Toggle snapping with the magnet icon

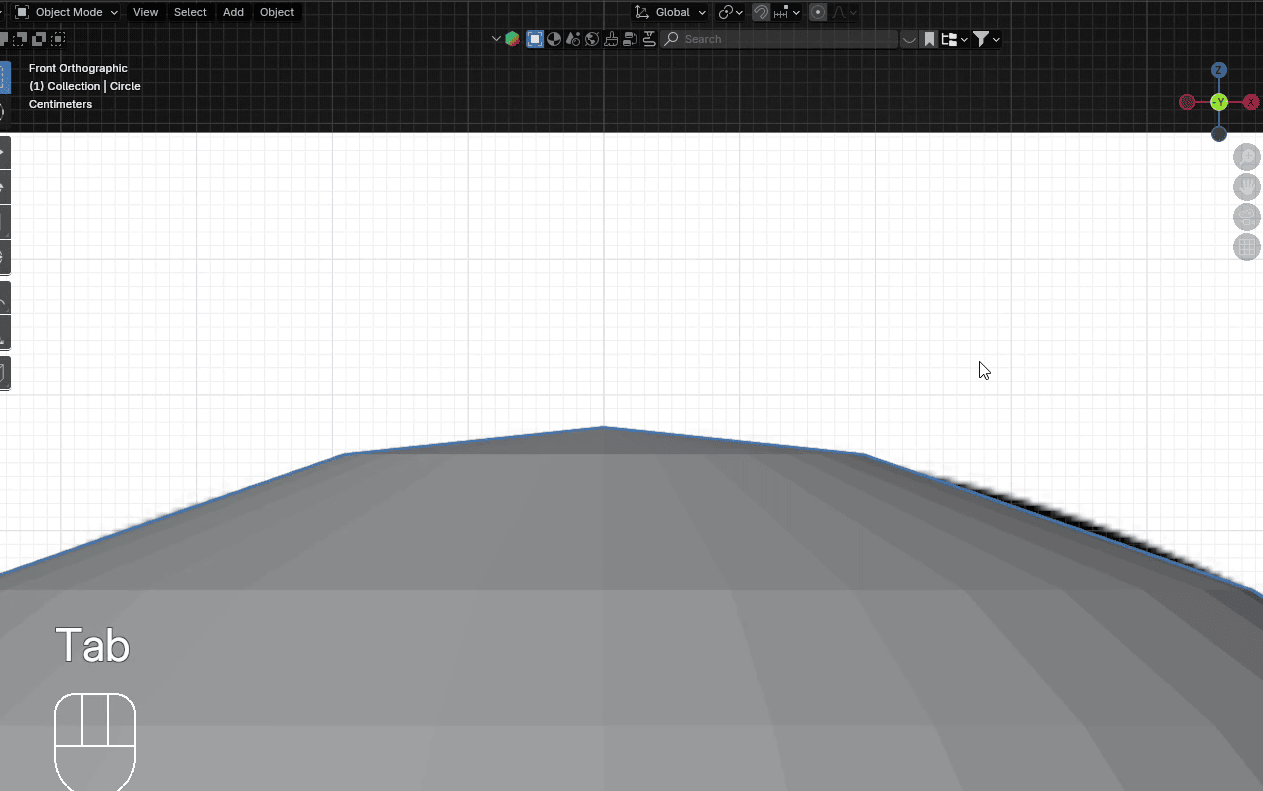pyautogui.click(x=761, y=12)
